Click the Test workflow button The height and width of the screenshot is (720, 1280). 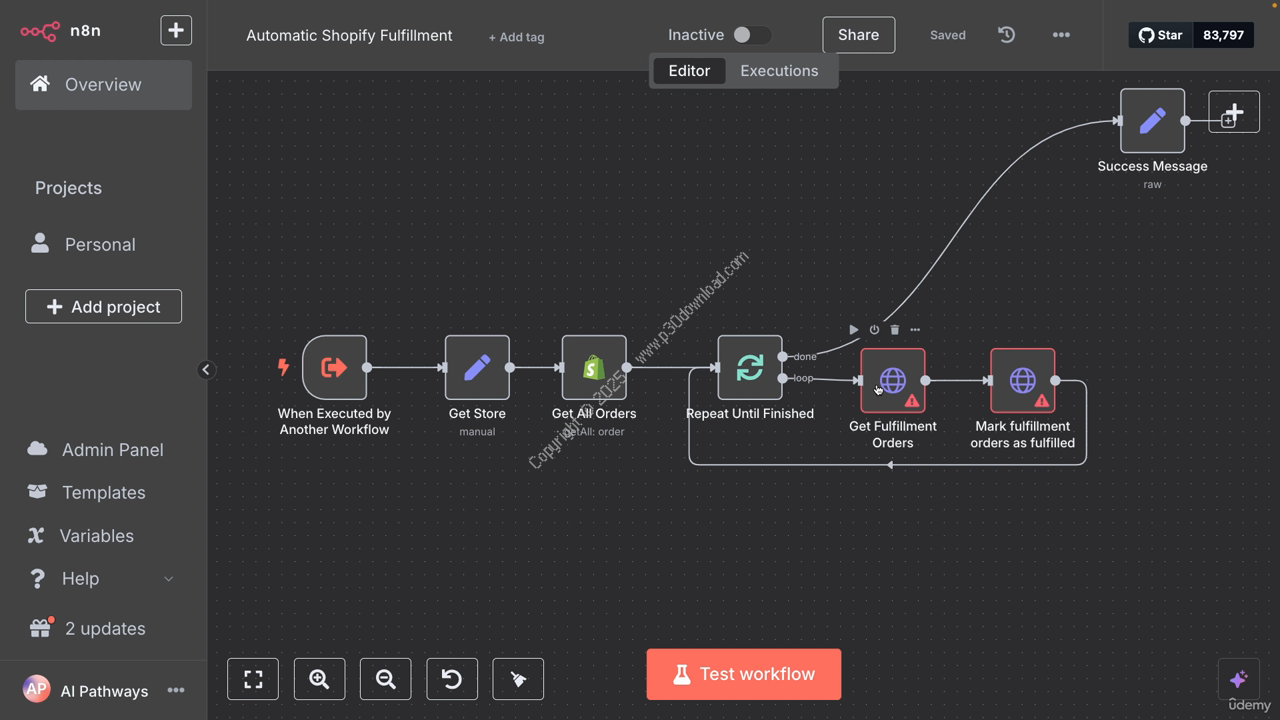click(x=744, y=674)
